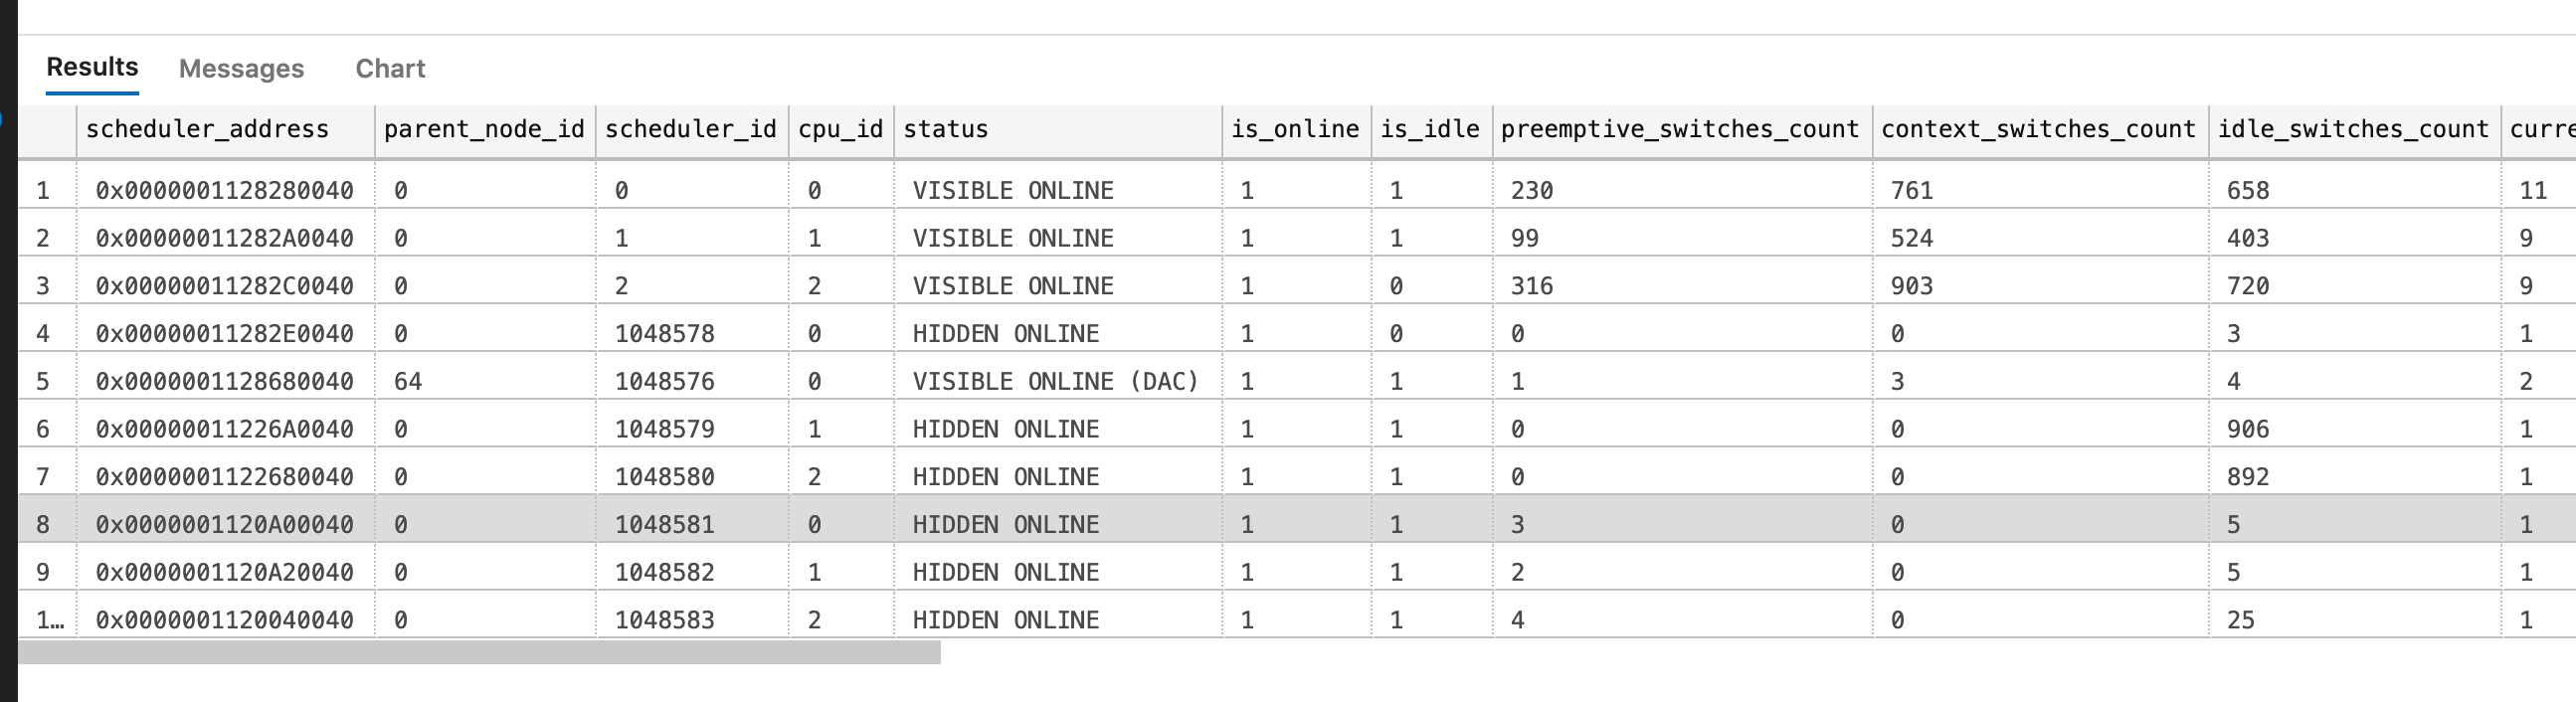Switch to the Messages tab
Image resolution: width=2576 pixels, height=702 pixels.
(241, 68)
